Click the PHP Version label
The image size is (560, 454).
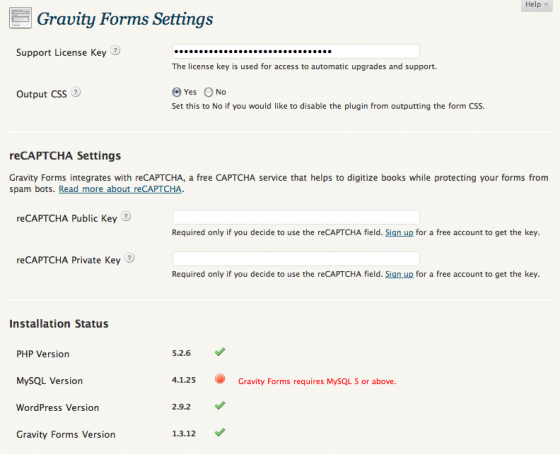click(43, 354)
